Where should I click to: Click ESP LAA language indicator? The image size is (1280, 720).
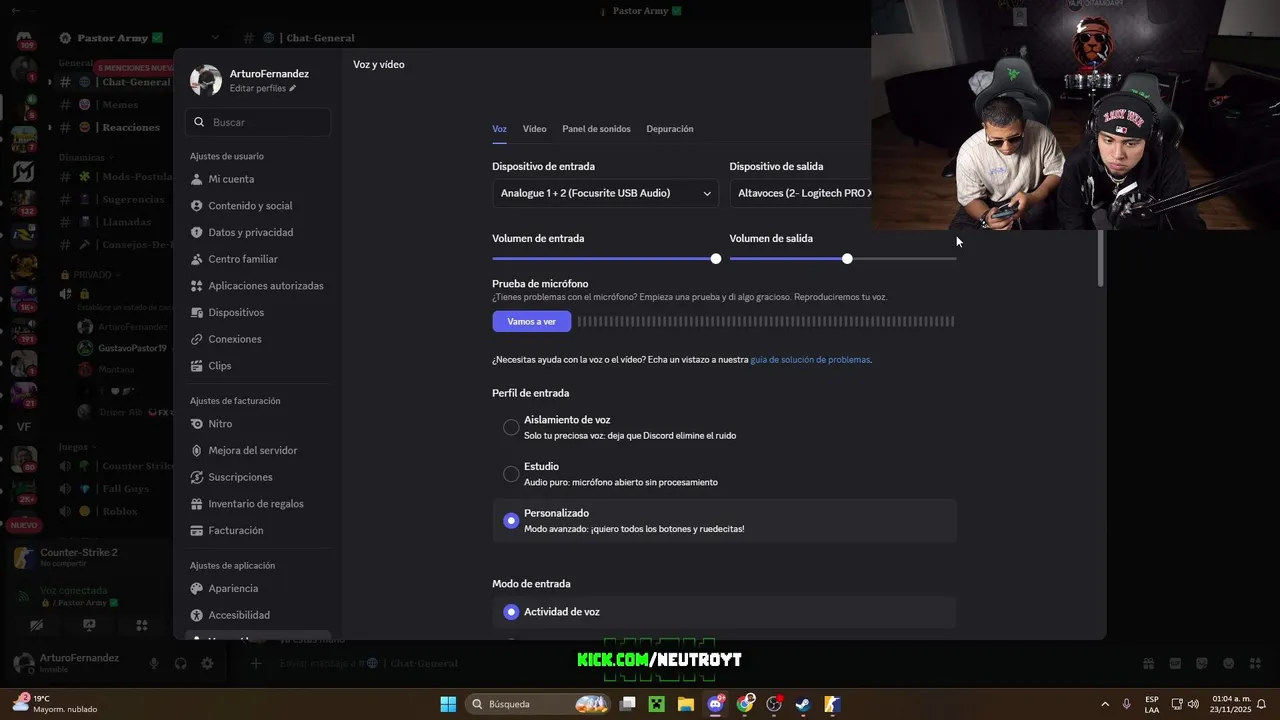click(1152, 704)
